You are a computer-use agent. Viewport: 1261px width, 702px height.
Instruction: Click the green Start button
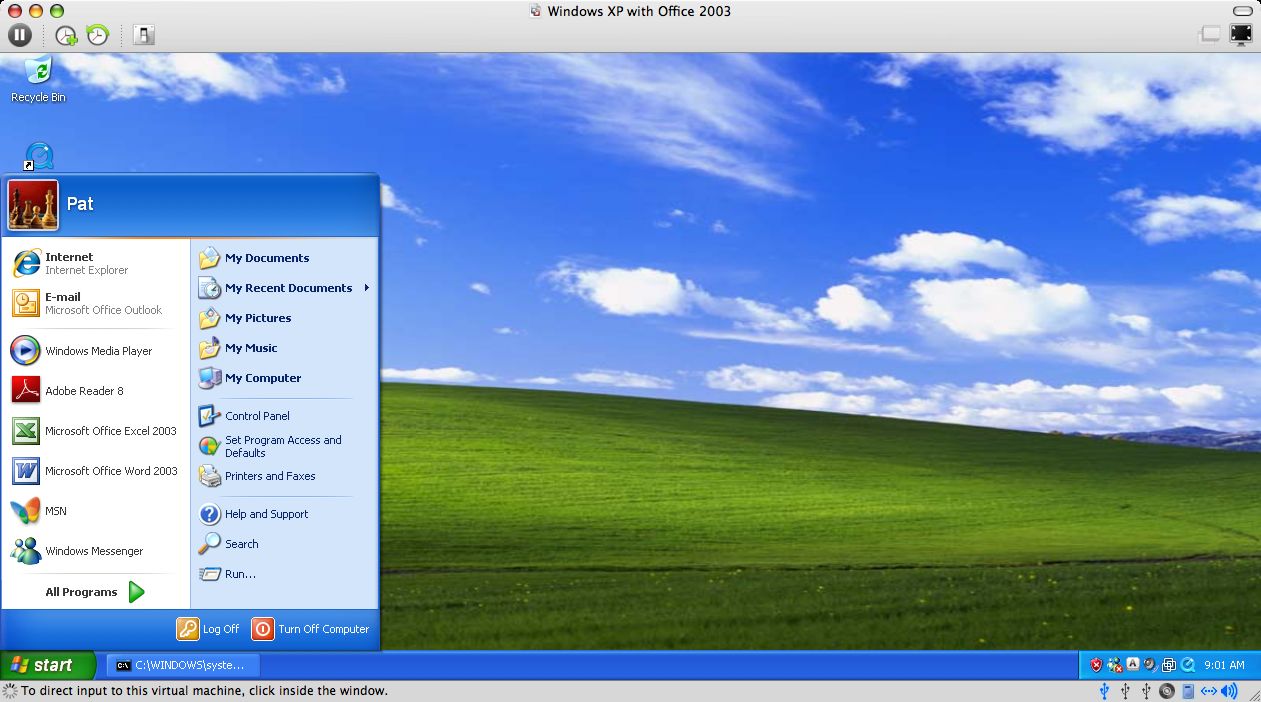(x=48, y=665)
